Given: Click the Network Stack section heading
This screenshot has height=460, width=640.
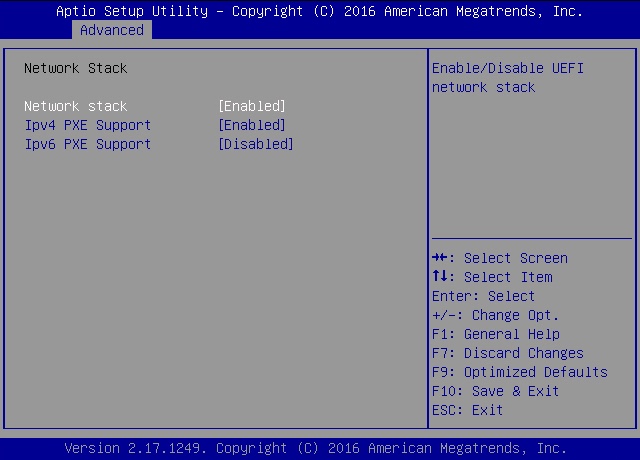Looking at the screenshot, I should (76, 68).
